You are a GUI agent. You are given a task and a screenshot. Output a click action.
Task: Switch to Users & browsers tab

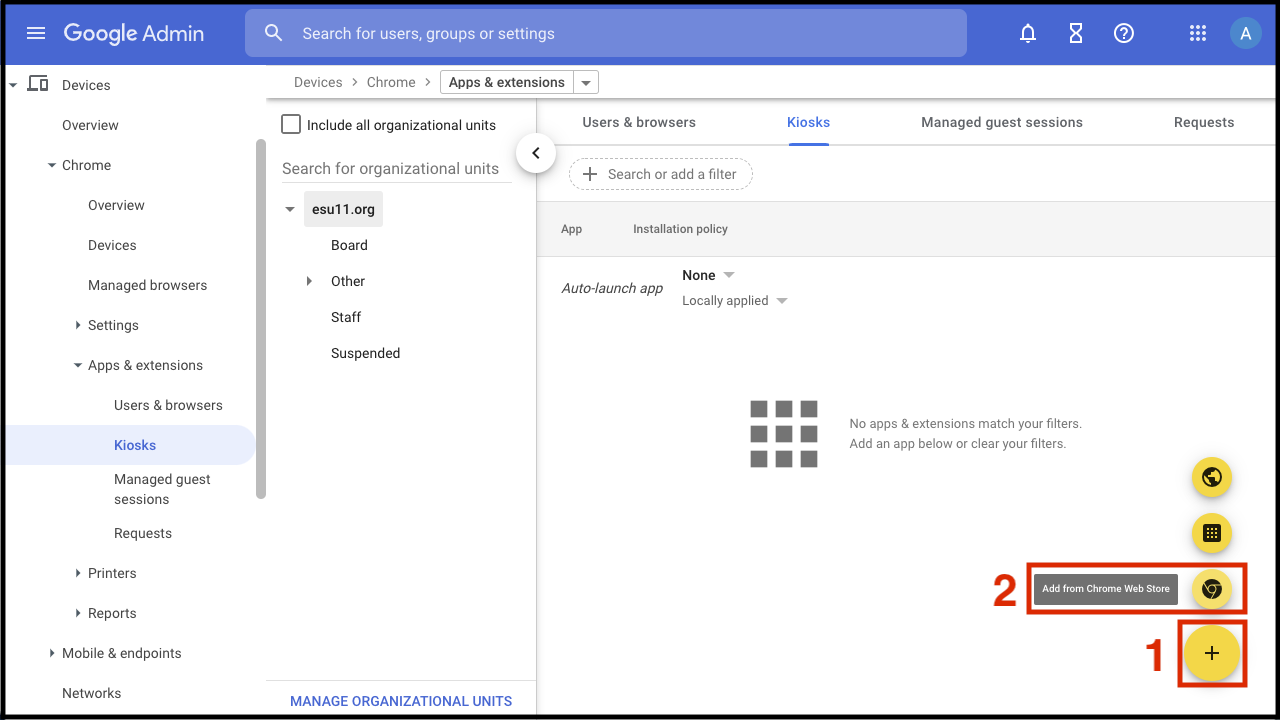coord(639,122)
